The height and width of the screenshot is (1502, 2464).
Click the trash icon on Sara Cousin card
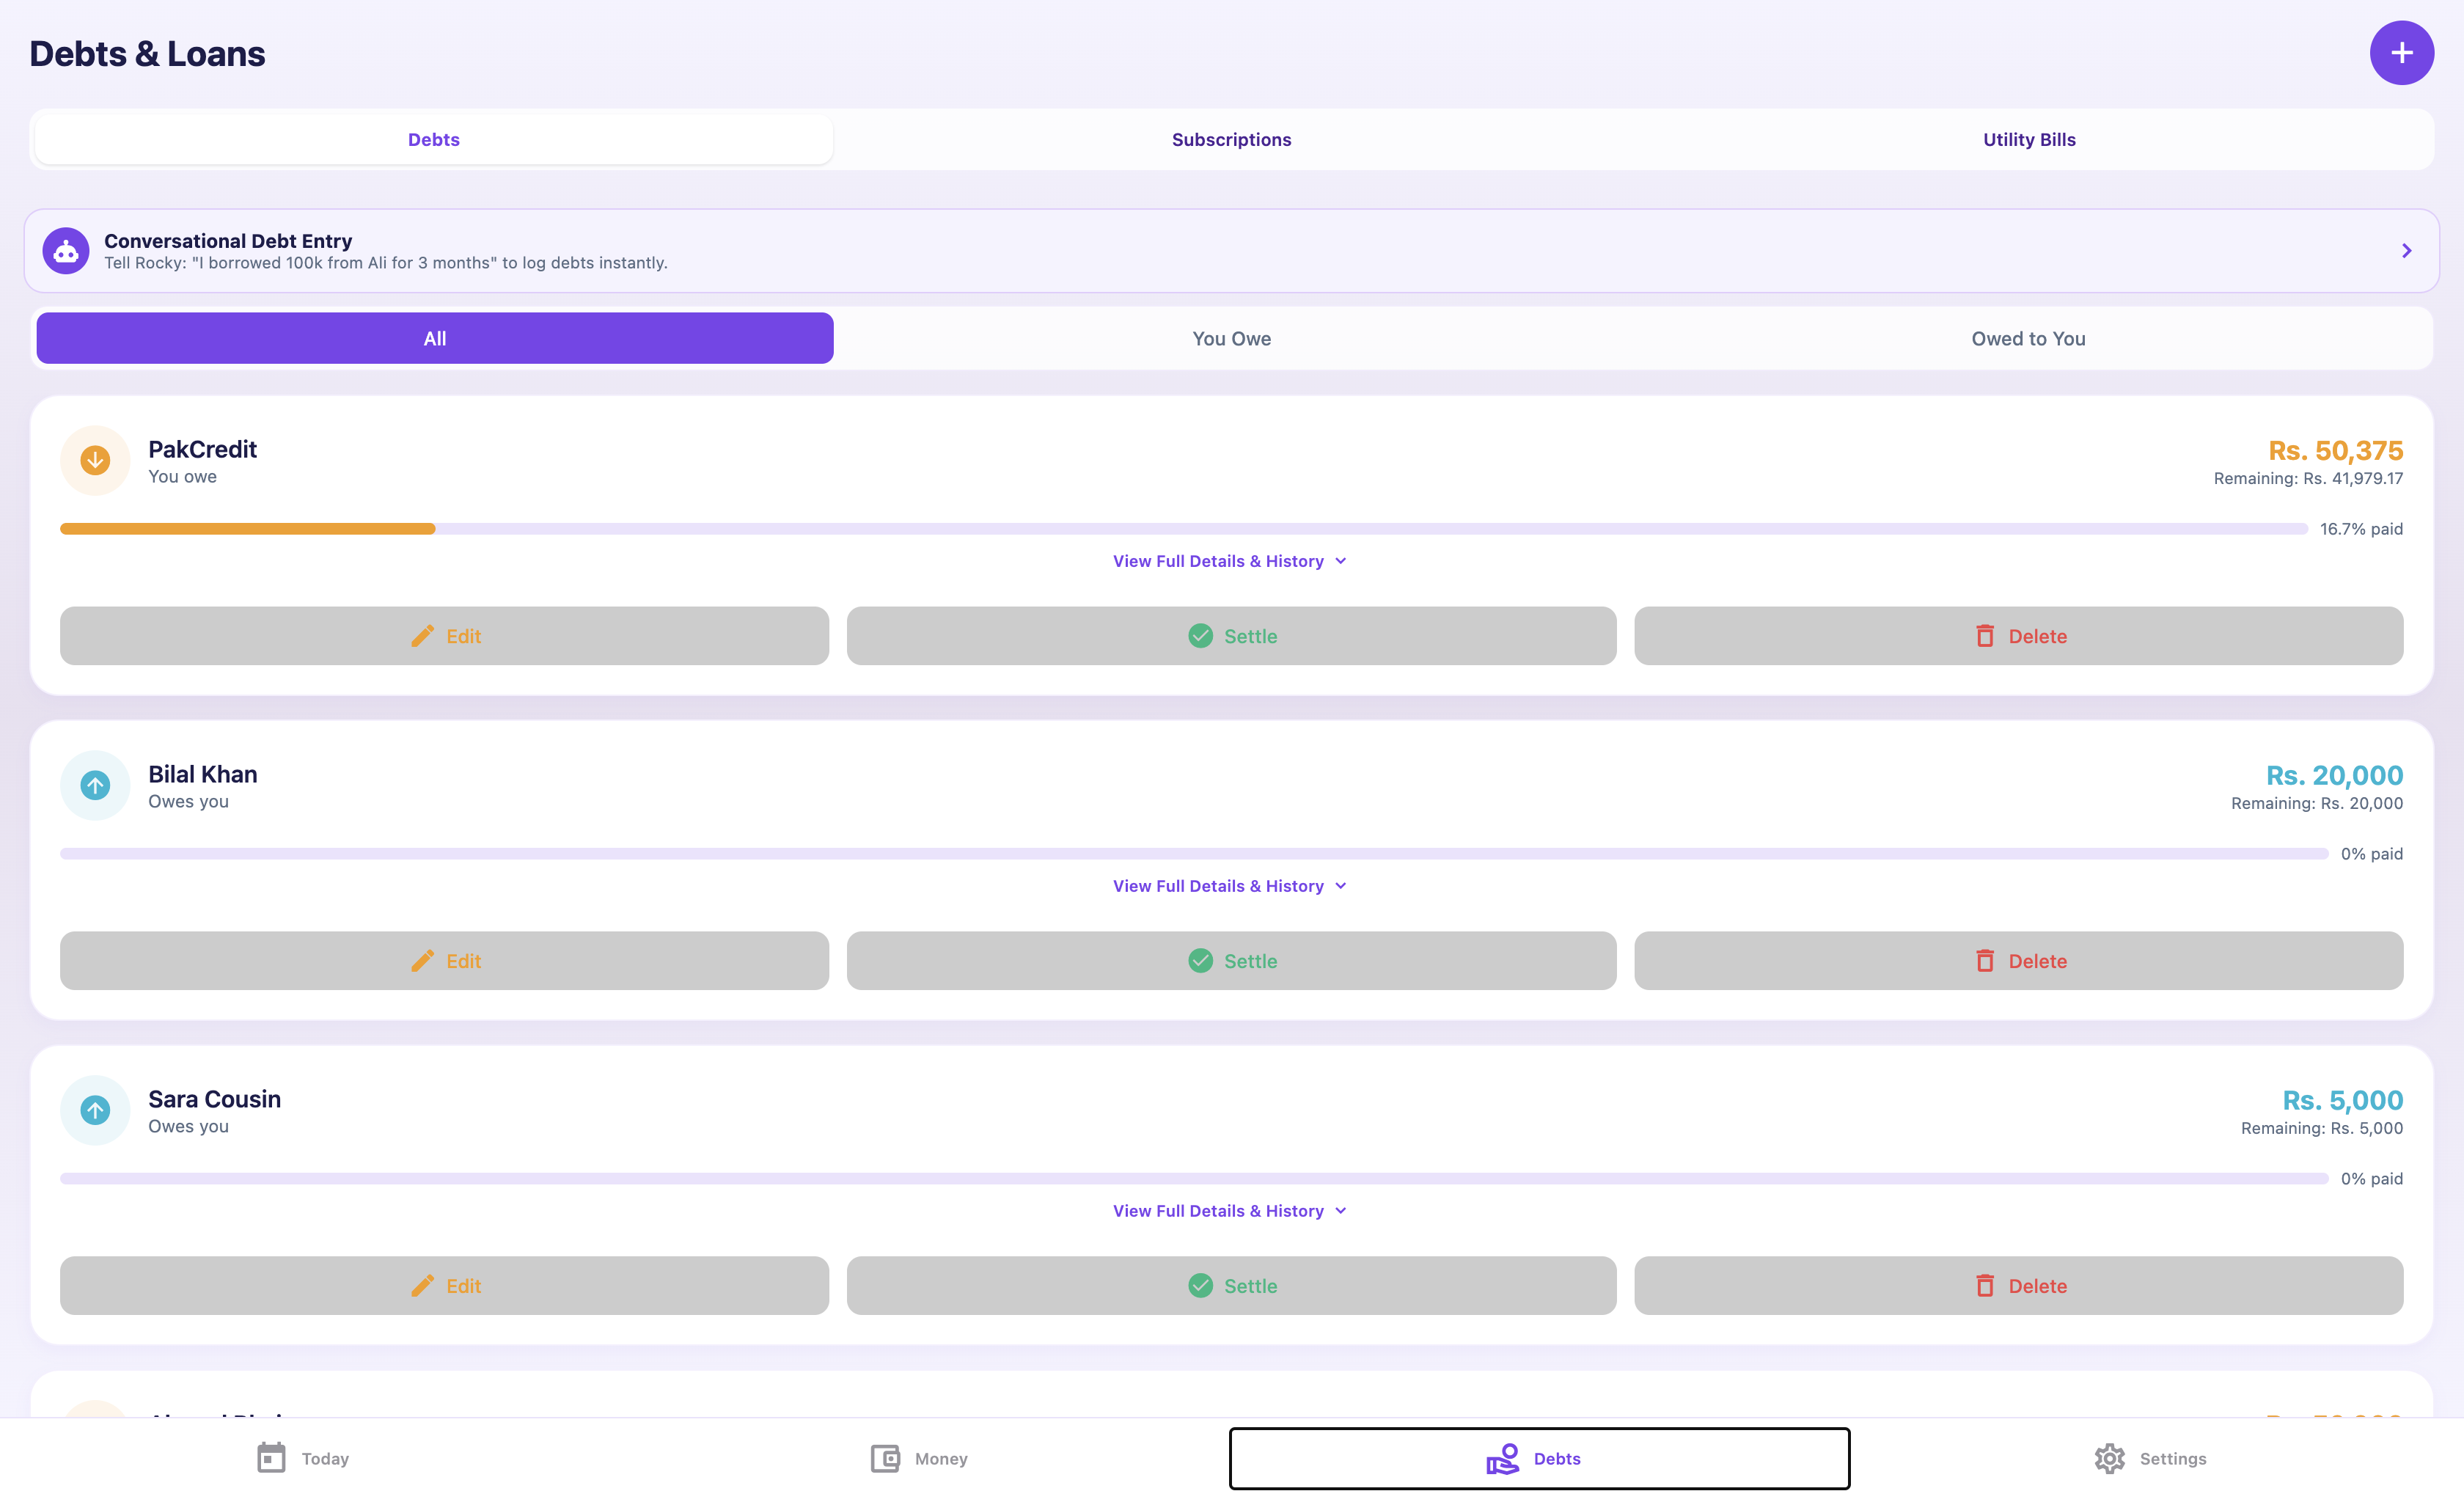(1985, 1286)
